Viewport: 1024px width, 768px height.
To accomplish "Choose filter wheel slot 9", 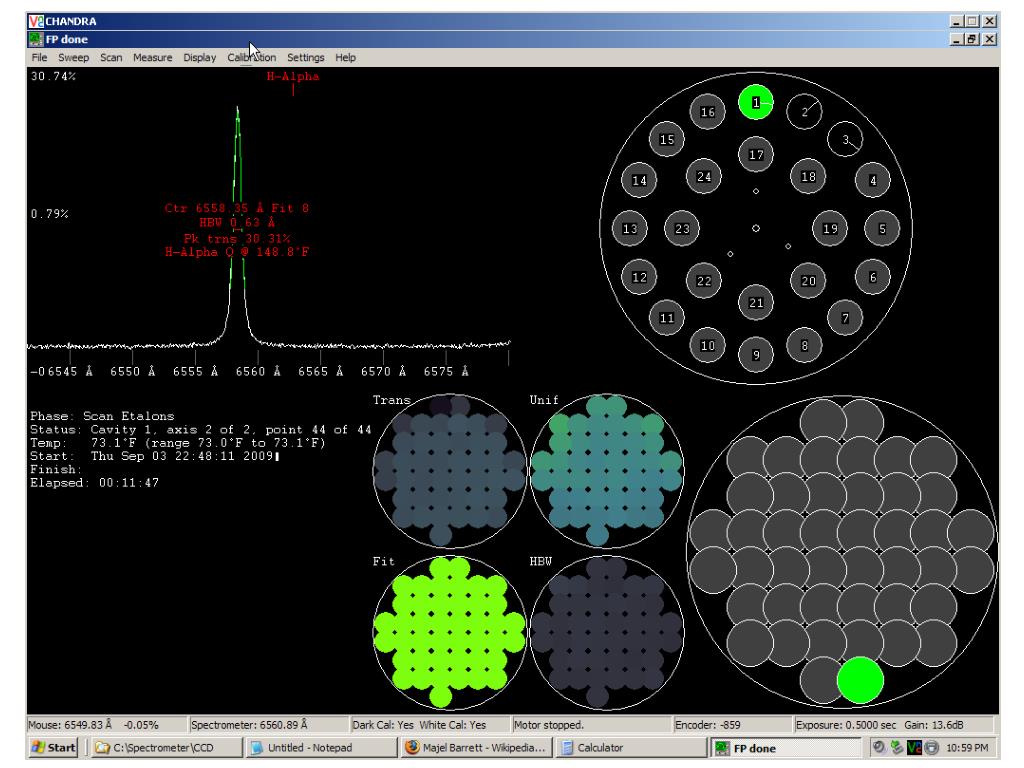I will pos(756,355).
